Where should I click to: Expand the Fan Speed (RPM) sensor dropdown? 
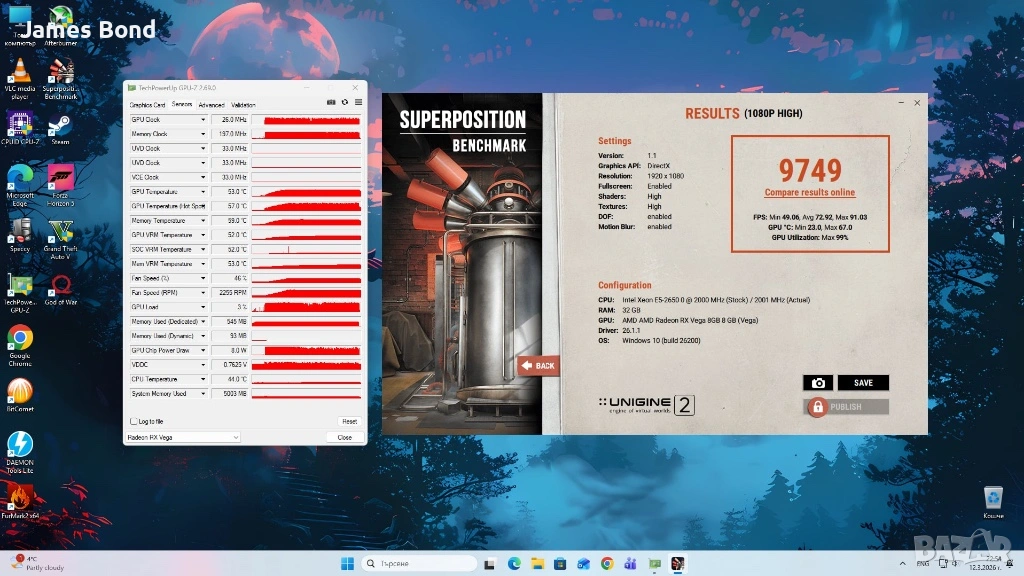click(203, 293)
